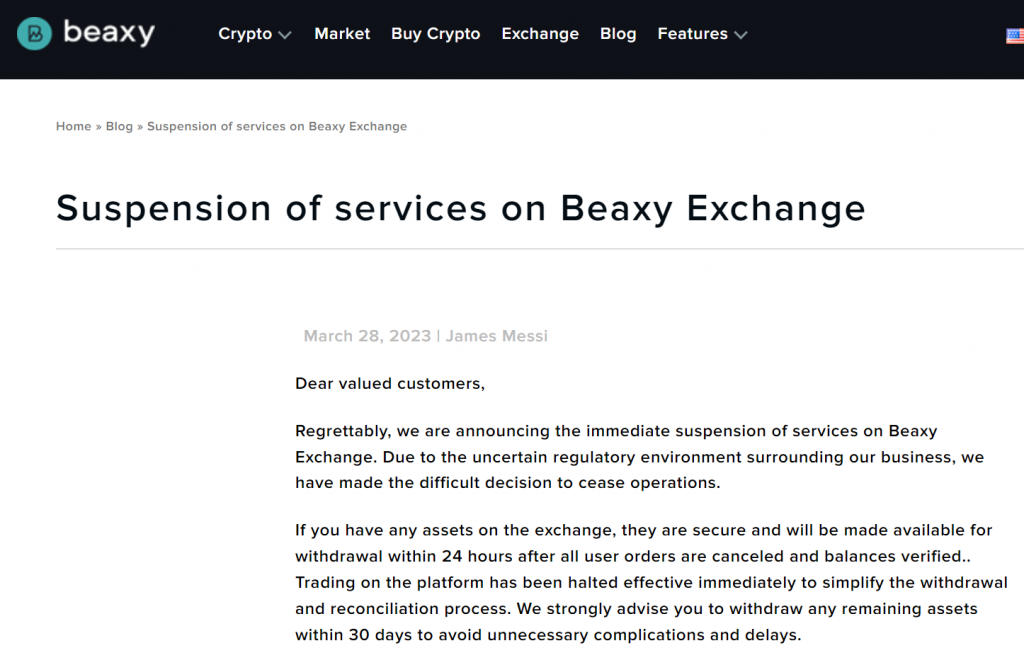
Task: Click the 'Dear valued customers' greeting line
Action: [389, 384]
